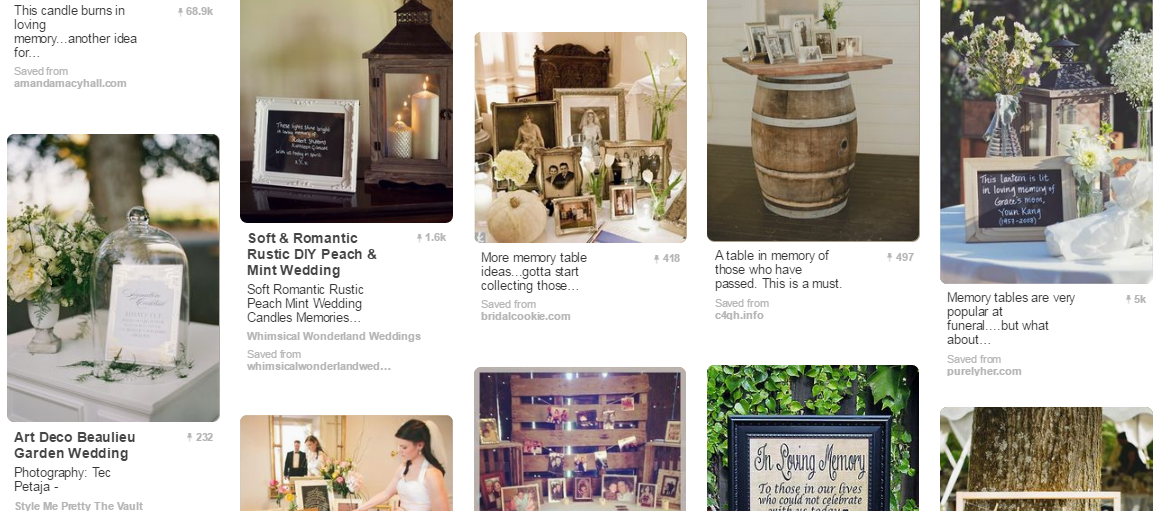Open bridalcookie.com source link
Viewport: 1163px width, 511px height.
point(525,317)
